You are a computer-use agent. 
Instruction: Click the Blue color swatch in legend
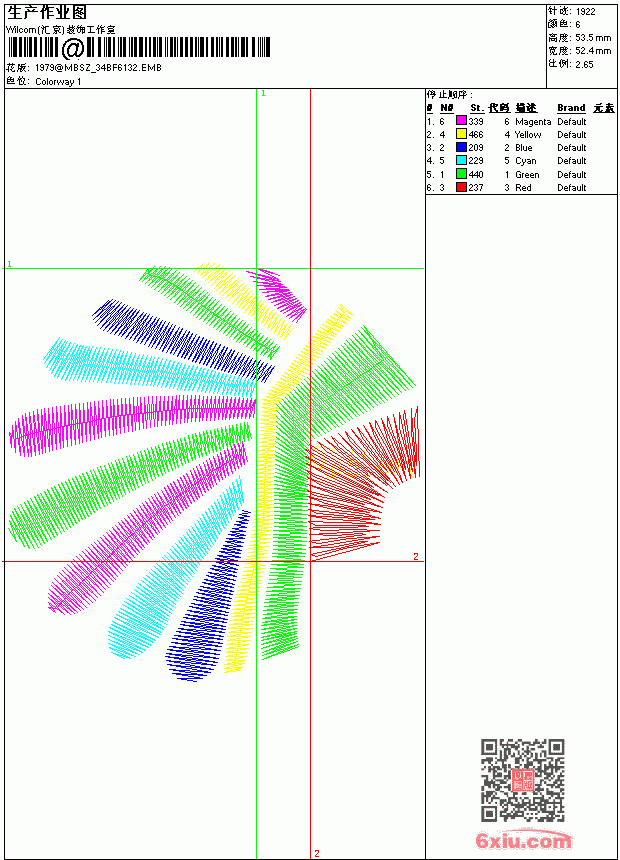(x=461, y=147)
